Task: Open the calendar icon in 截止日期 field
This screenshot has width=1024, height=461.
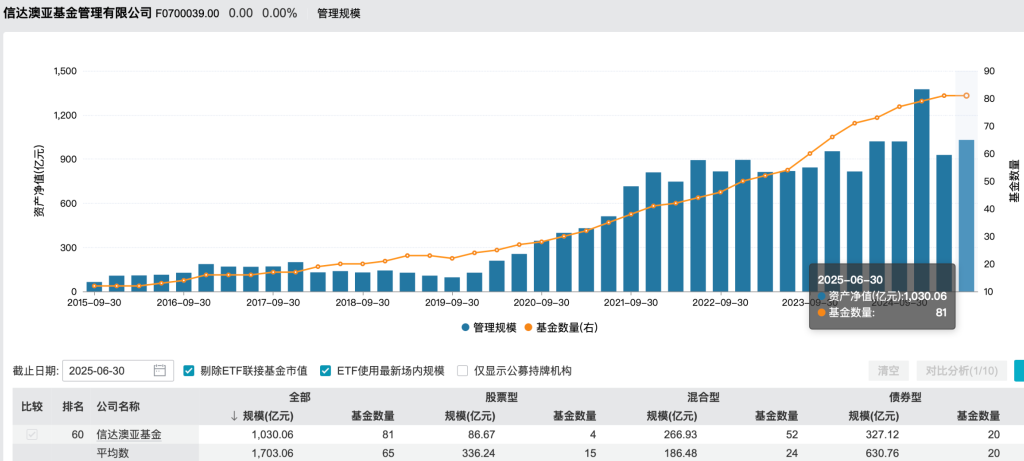Action: coord(159,371)
